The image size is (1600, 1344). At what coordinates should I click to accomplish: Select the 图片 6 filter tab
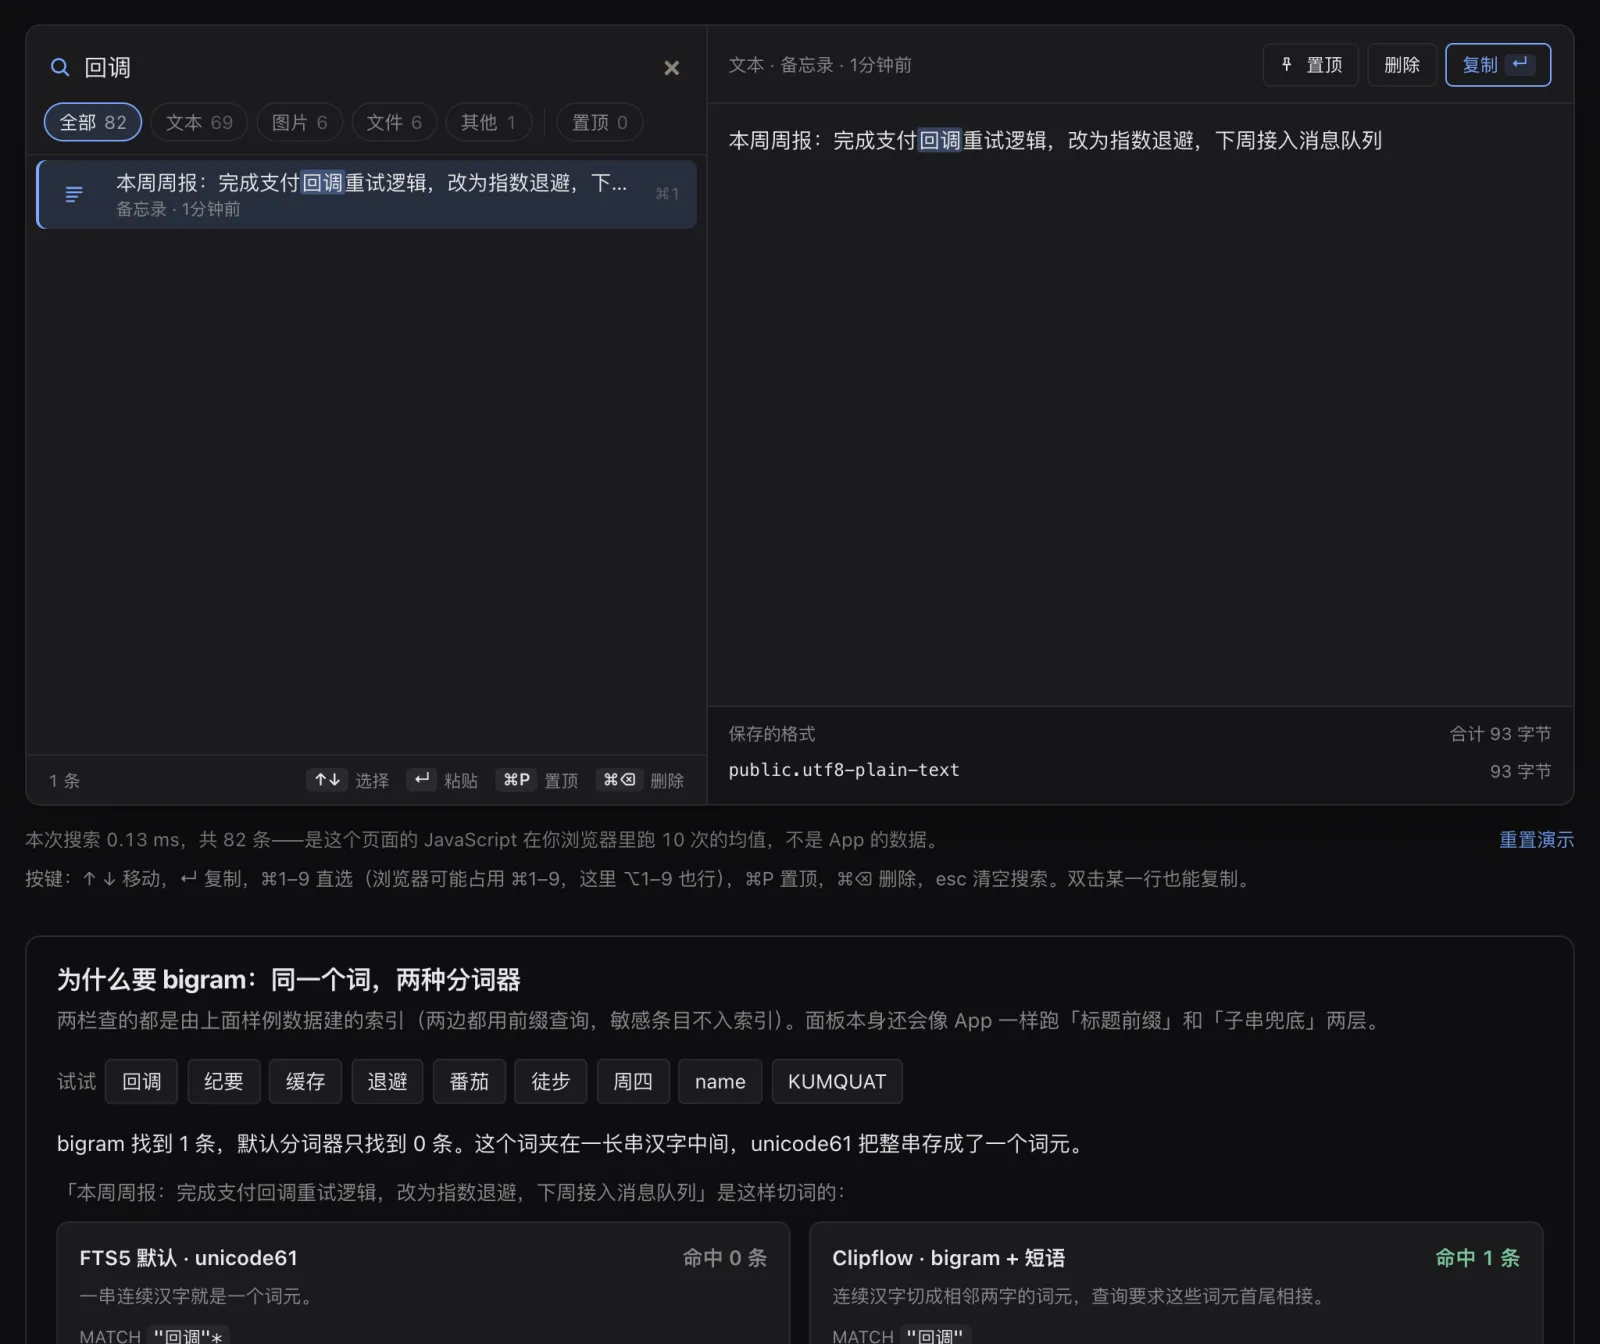coord(300,122)
